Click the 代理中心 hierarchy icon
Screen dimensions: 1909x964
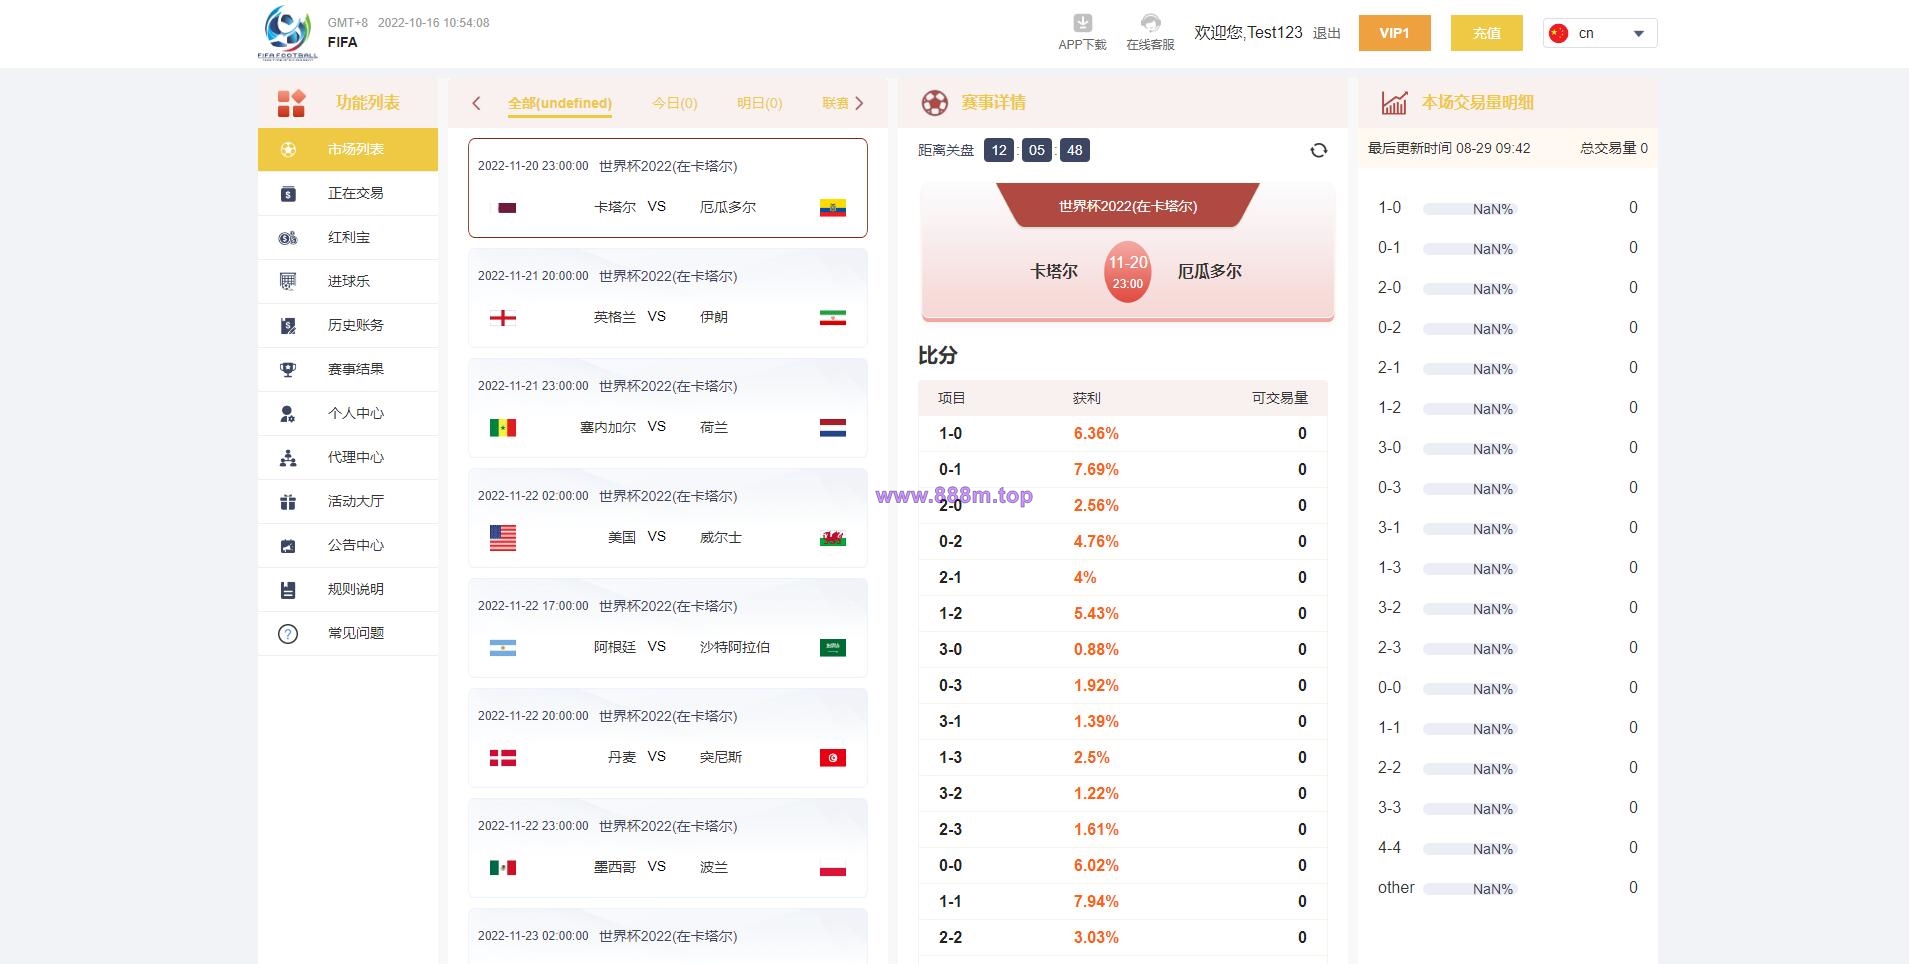pos(288,457)
